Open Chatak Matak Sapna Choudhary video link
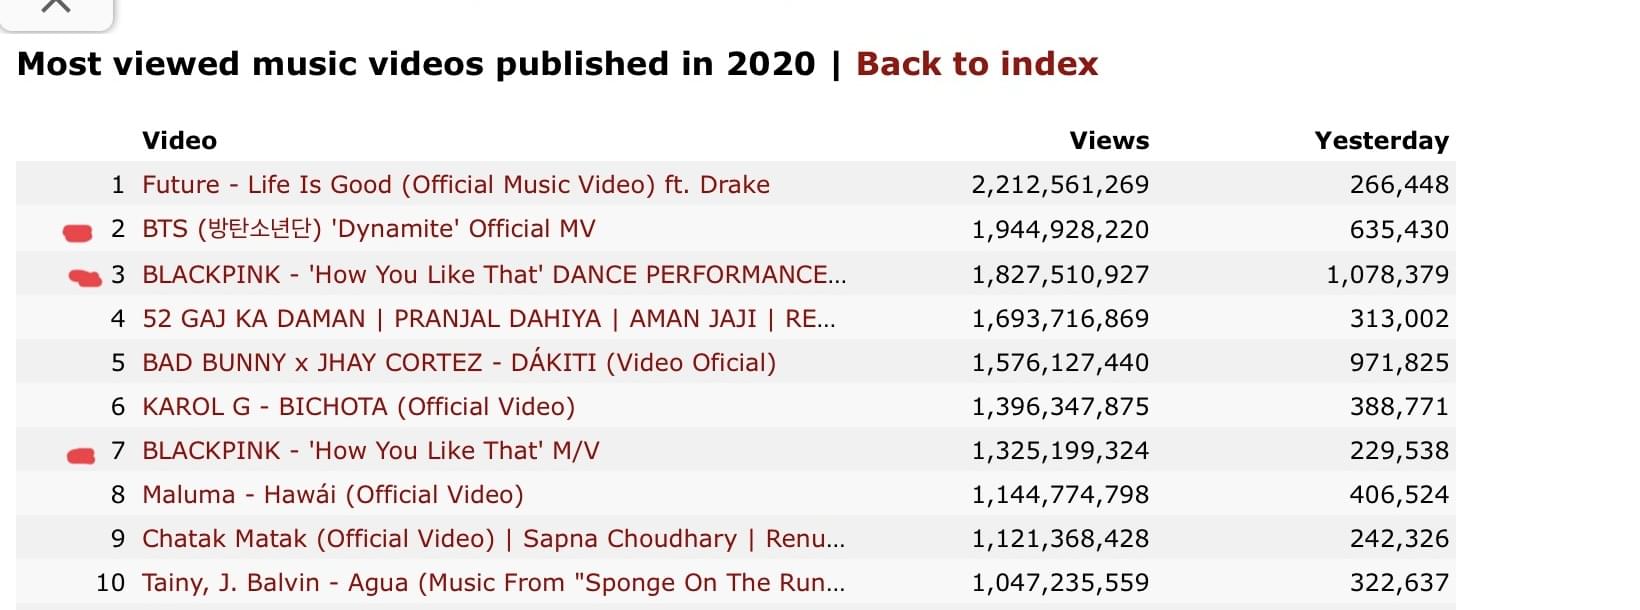The image size is (1640, 610). (494, 539)
